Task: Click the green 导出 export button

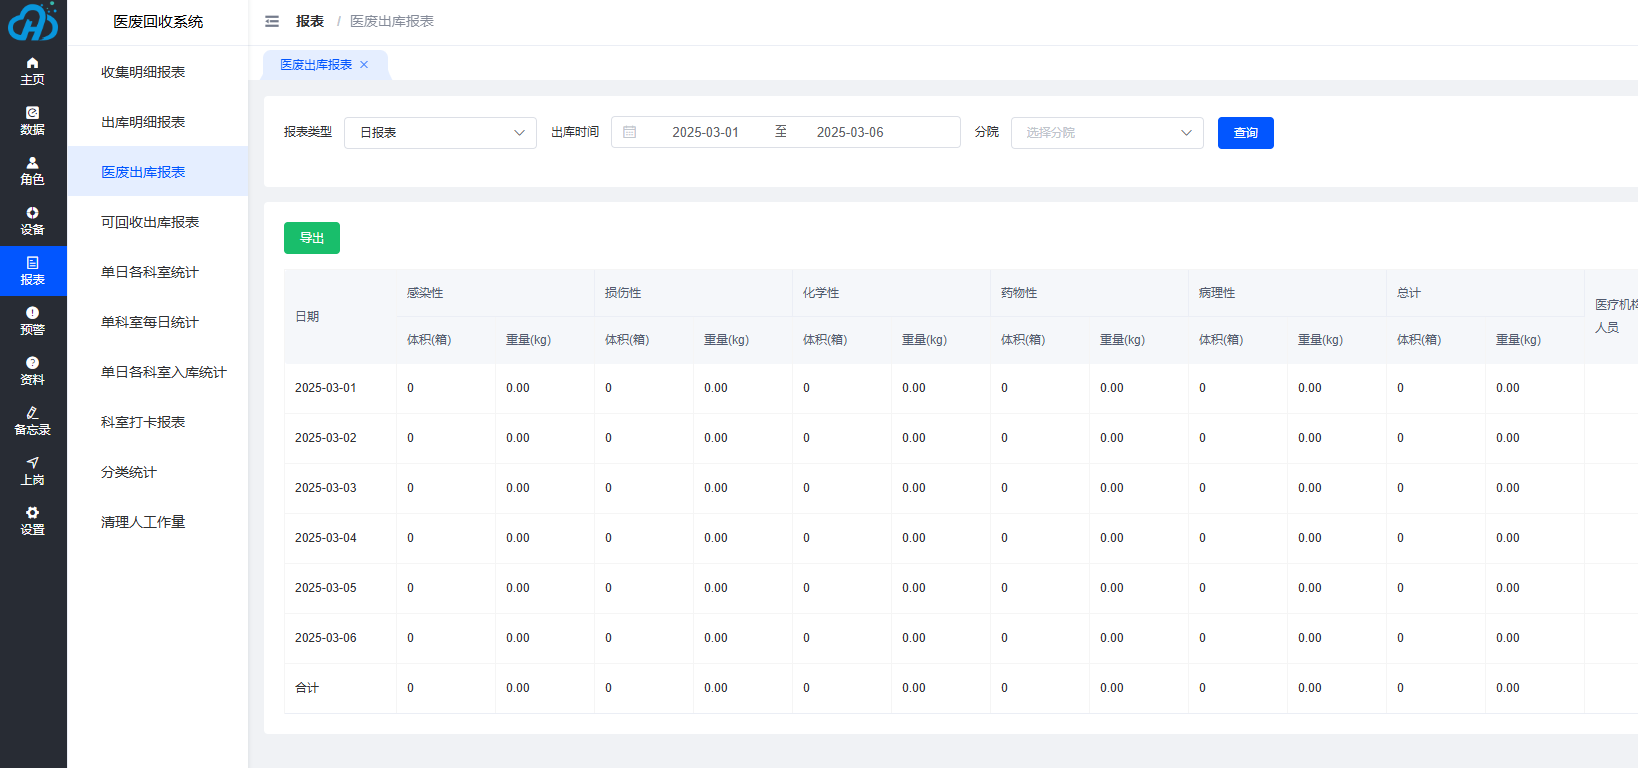Action: pos(312,238)
